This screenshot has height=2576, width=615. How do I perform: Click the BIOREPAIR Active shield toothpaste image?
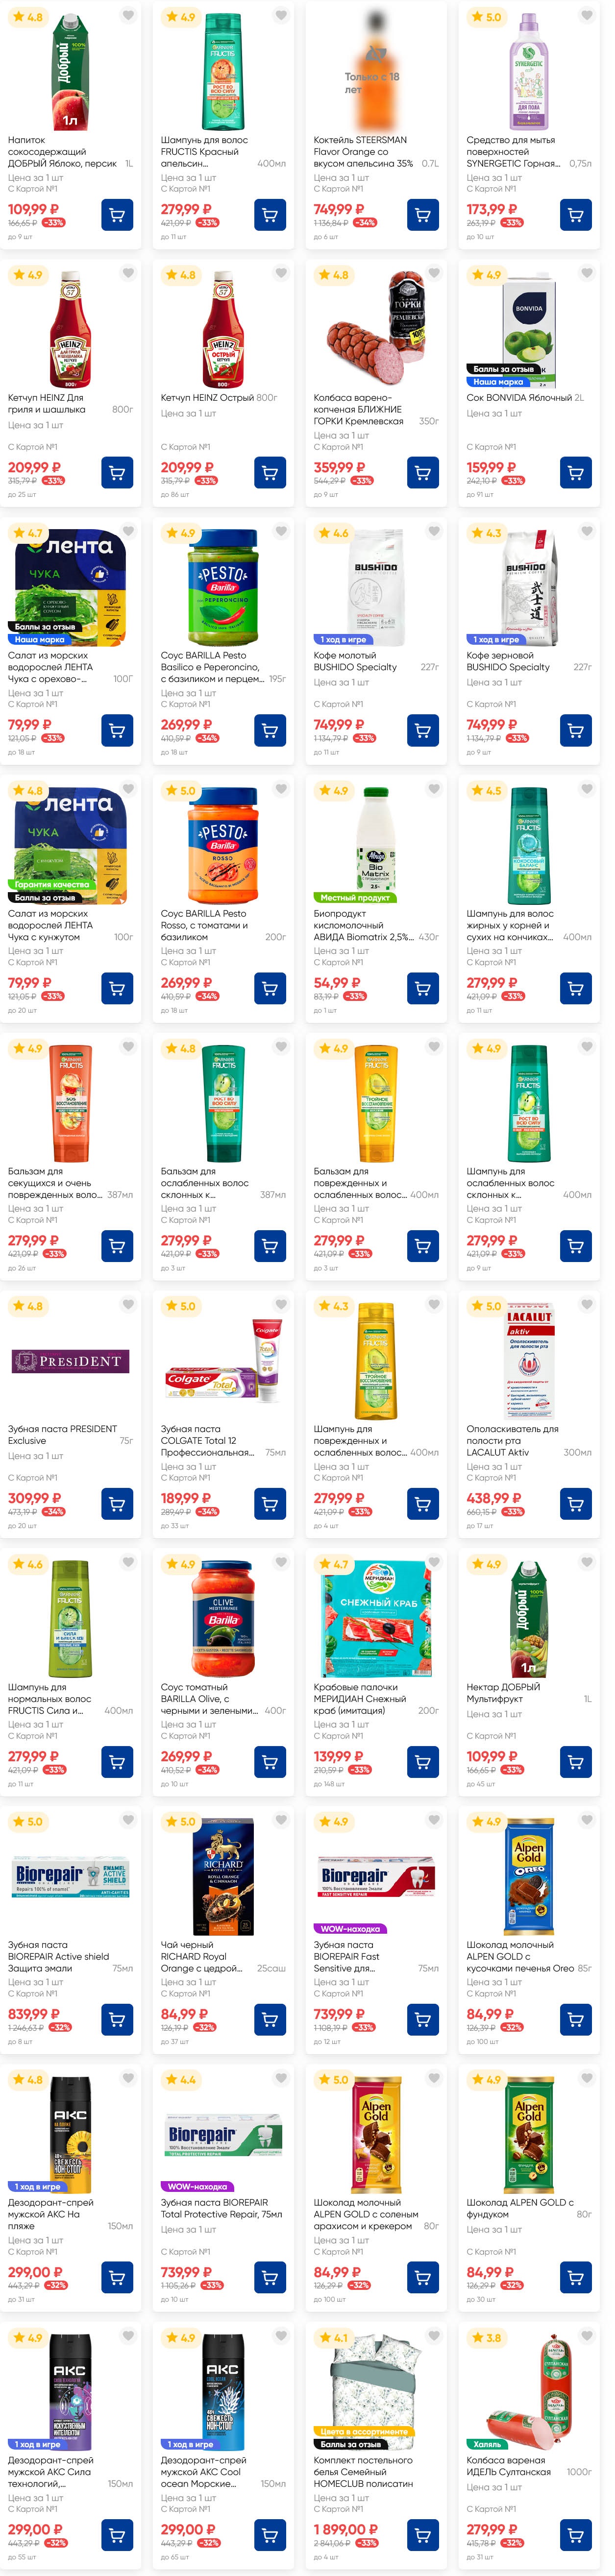71,1878
